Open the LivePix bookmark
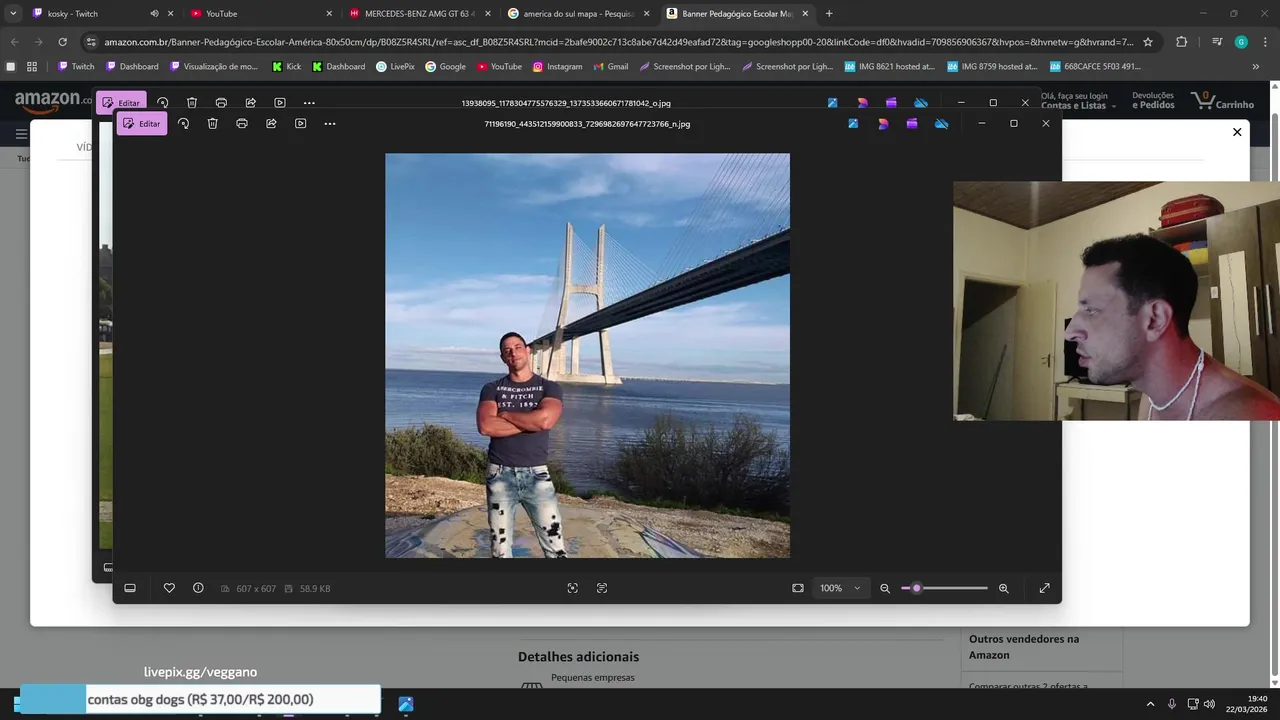Screen dimensions: 1280x720 [396, 67]
